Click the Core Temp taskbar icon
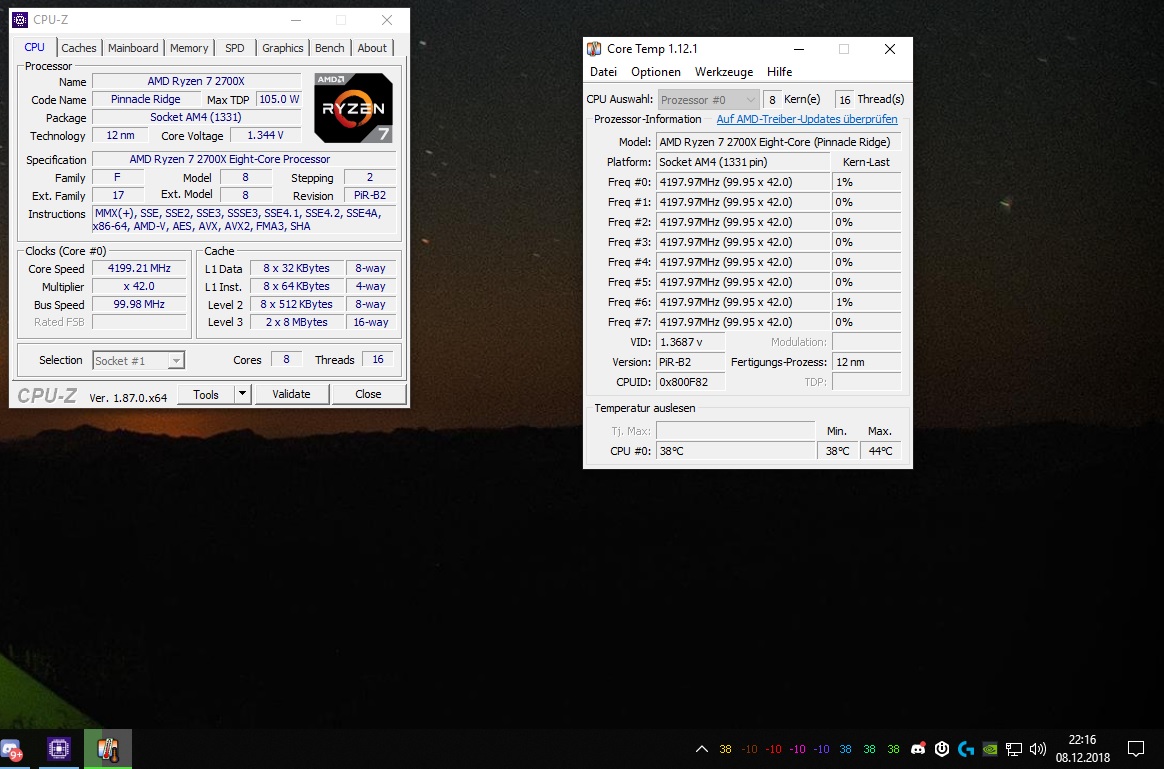The width and height of the screenshot is (1164, 769). [x=108, y=749]
